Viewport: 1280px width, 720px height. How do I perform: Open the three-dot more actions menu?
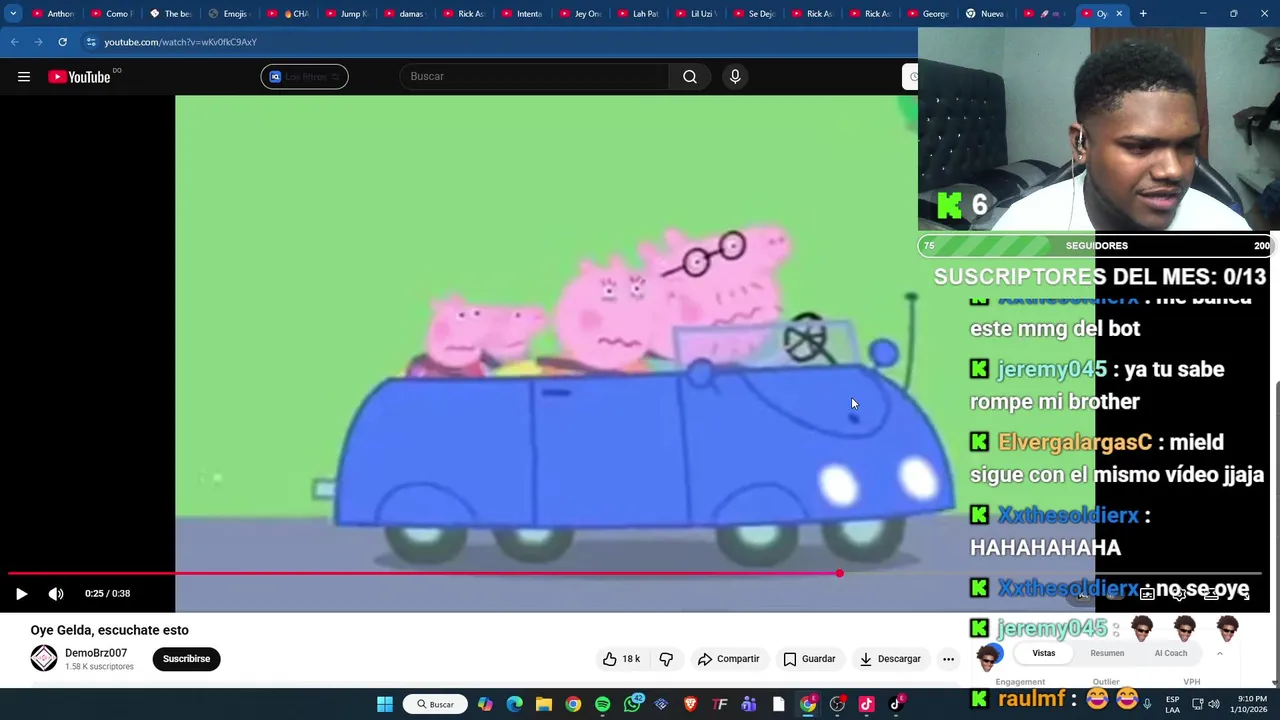(x=948, y=659)
